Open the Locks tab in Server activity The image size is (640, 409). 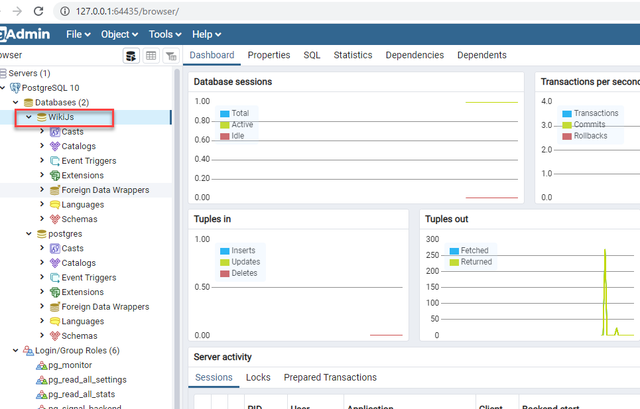[258, 377]
